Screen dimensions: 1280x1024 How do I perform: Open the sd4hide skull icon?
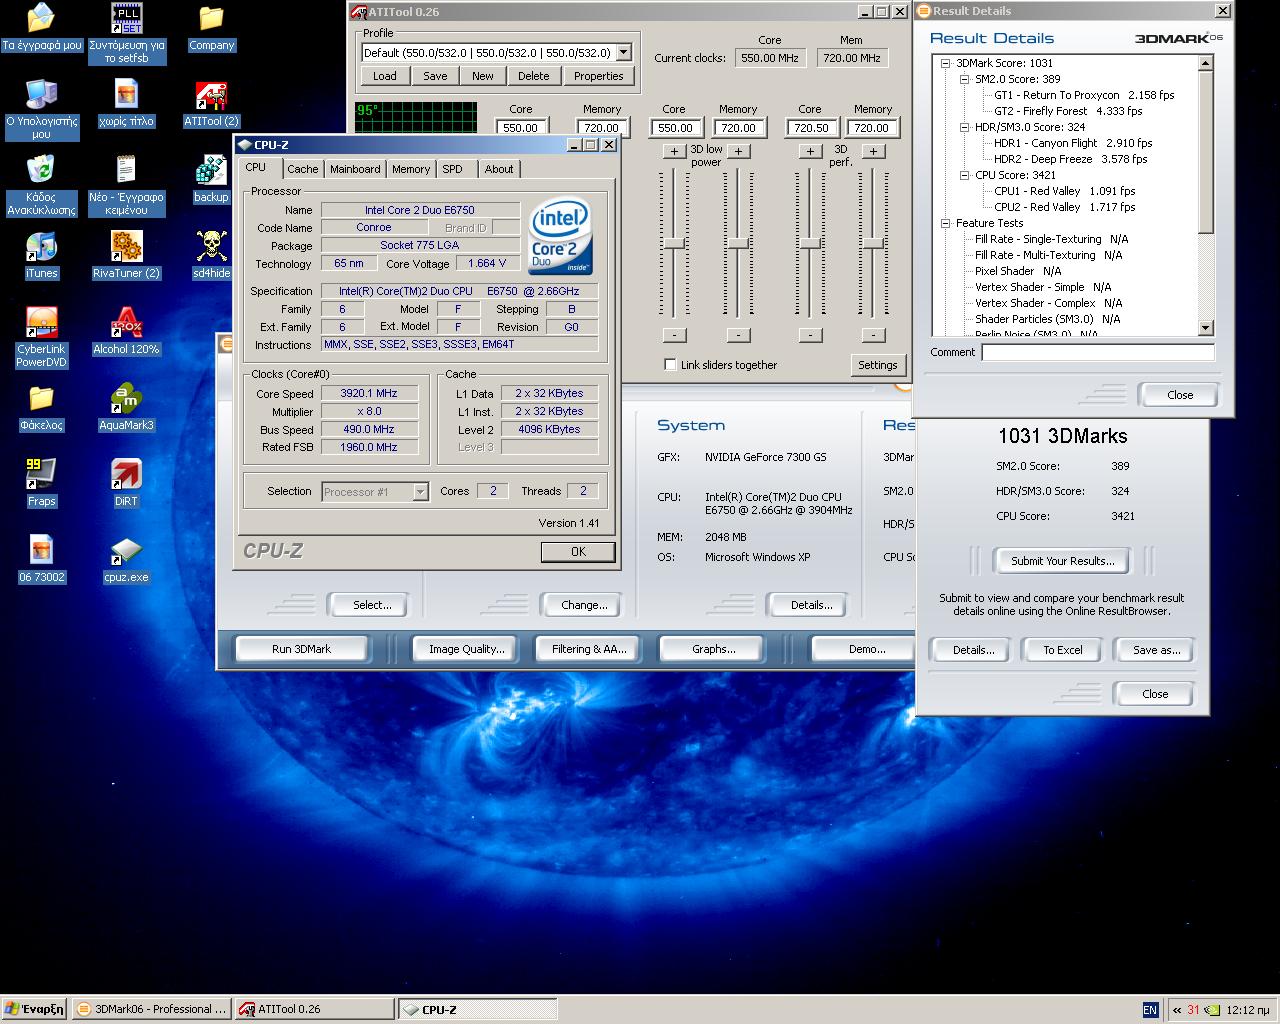(211, 256)
